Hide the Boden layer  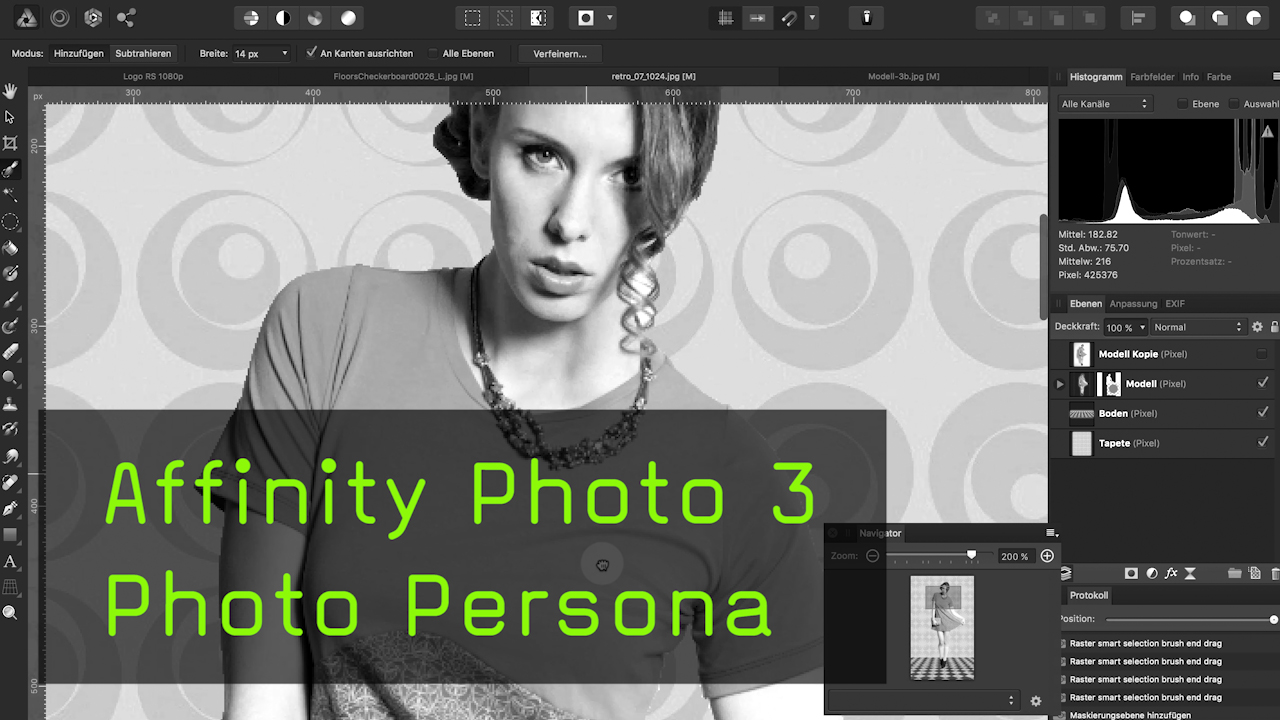click(1262, 413)
